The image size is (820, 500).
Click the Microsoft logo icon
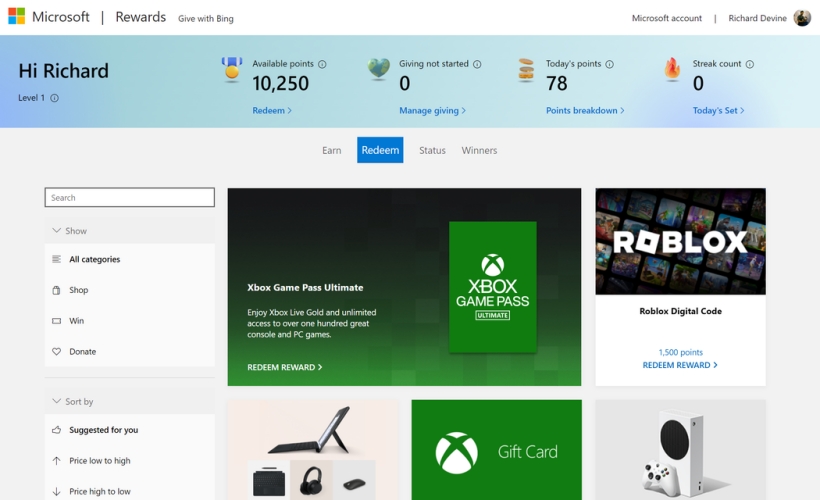coord(17,16)
